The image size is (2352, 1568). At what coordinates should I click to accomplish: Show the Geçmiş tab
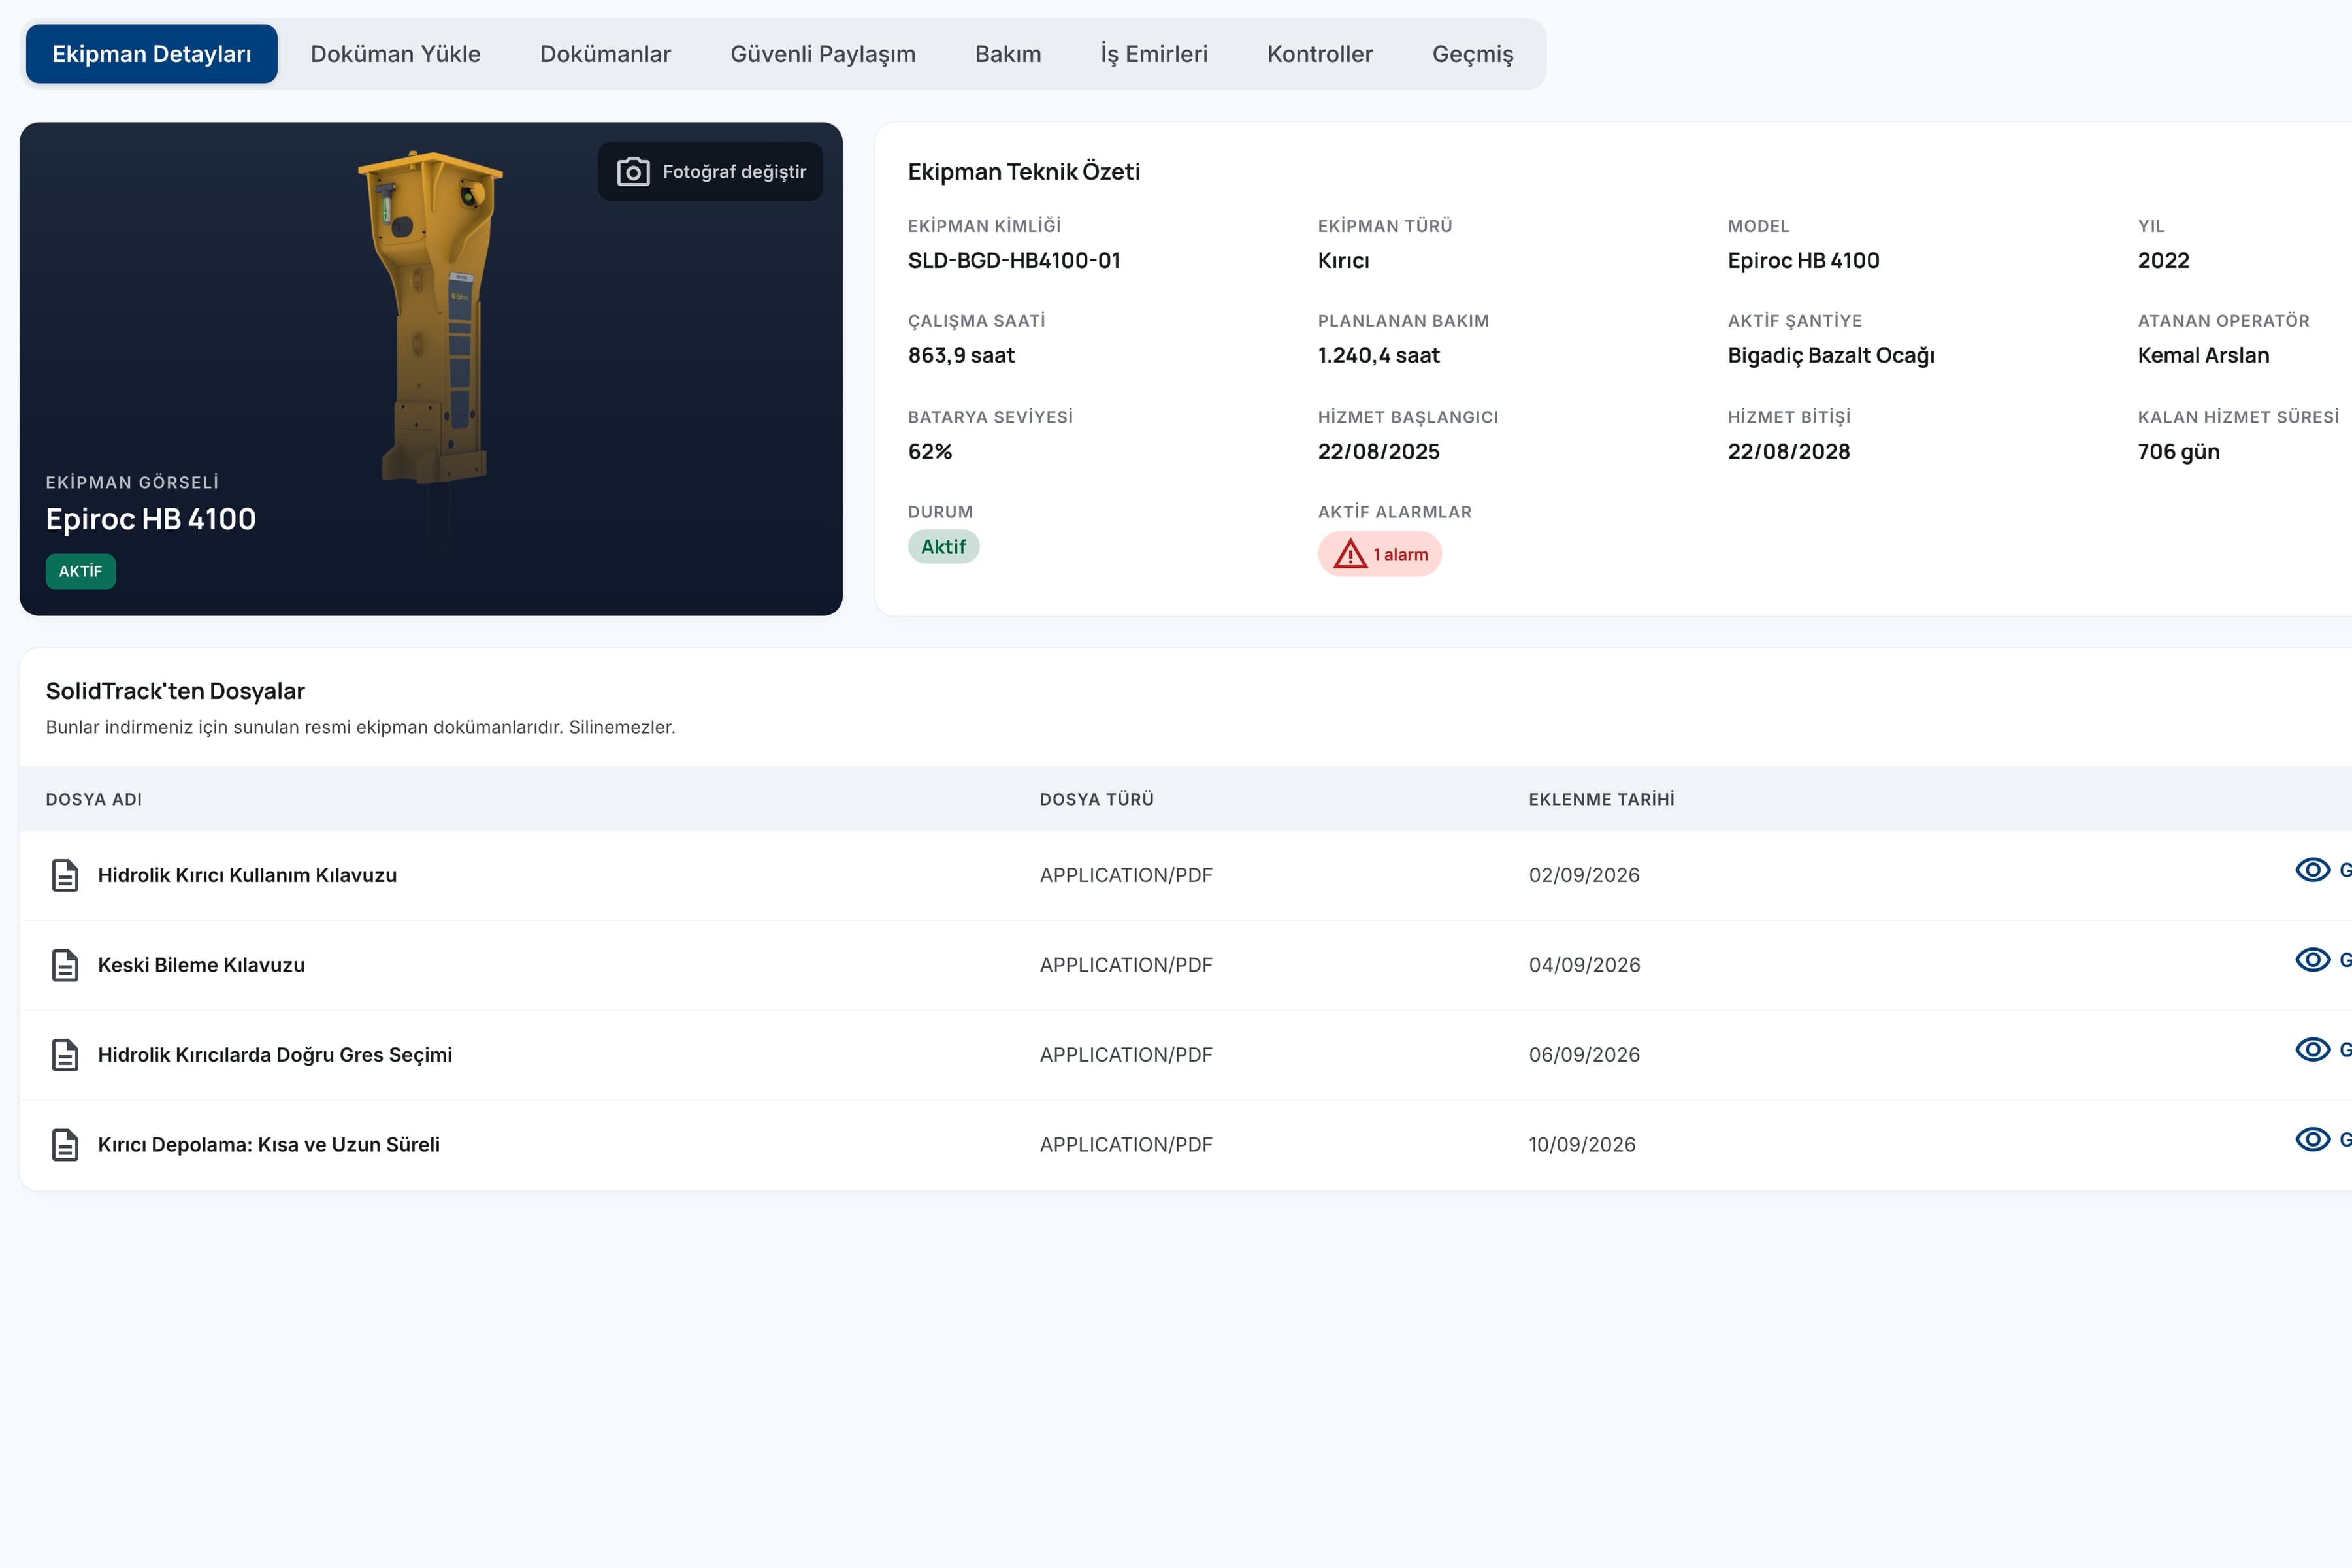[x=1472, y=54]
